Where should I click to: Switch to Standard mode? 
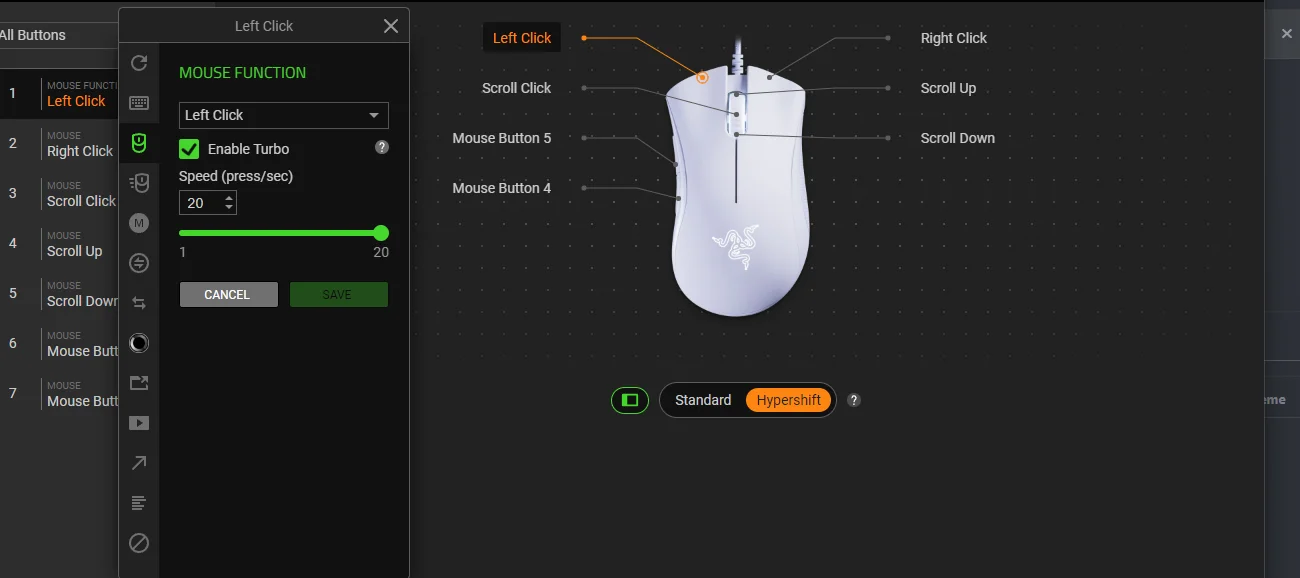(x=703, y=400)
